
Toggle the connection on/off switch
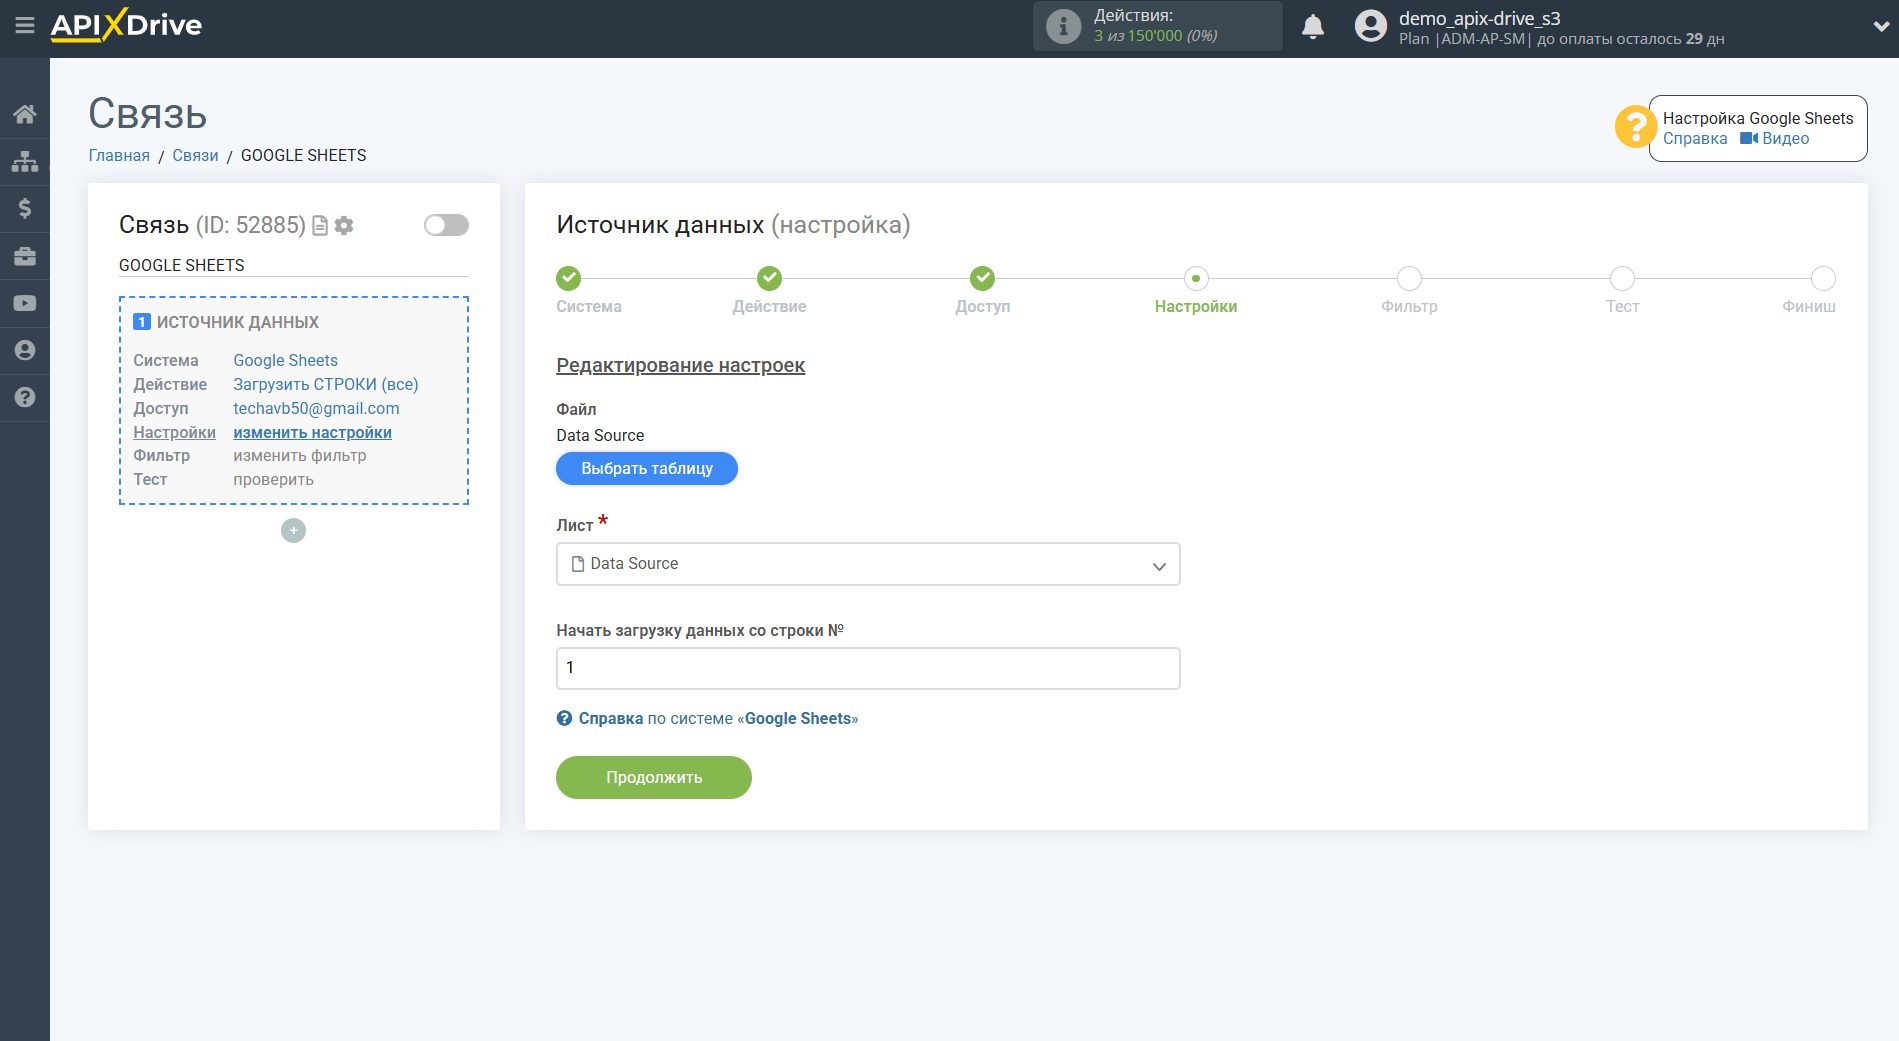pos(446,225)
